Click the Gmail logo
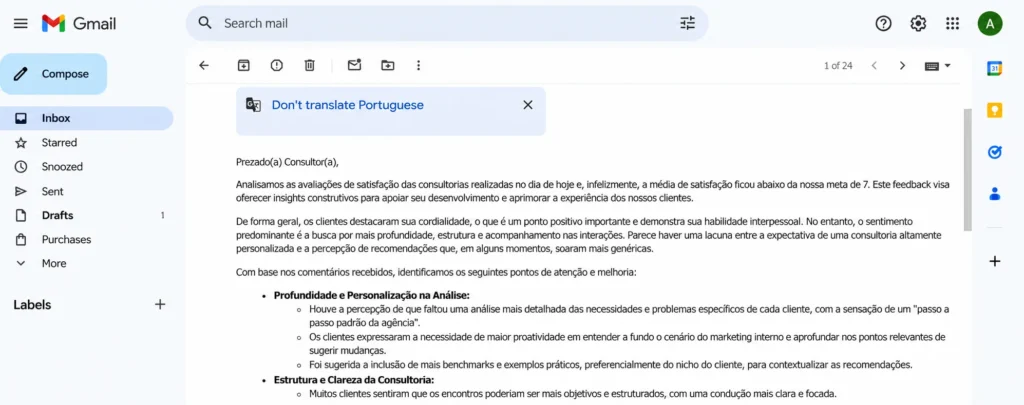 [x=79, y=24]
